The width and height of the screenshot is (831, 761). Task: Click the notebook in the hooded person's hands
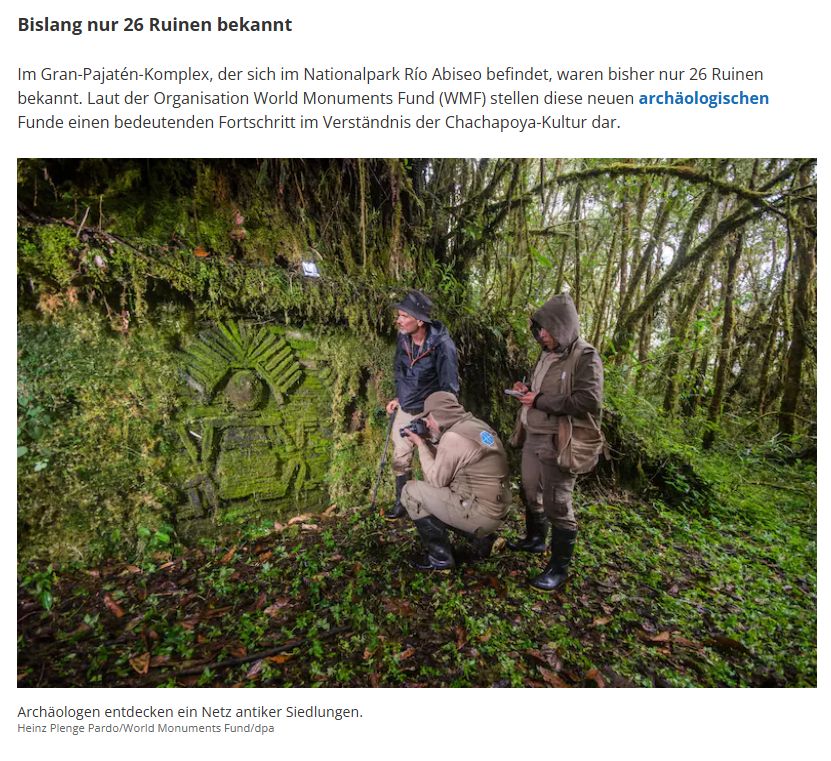point(514,393)
